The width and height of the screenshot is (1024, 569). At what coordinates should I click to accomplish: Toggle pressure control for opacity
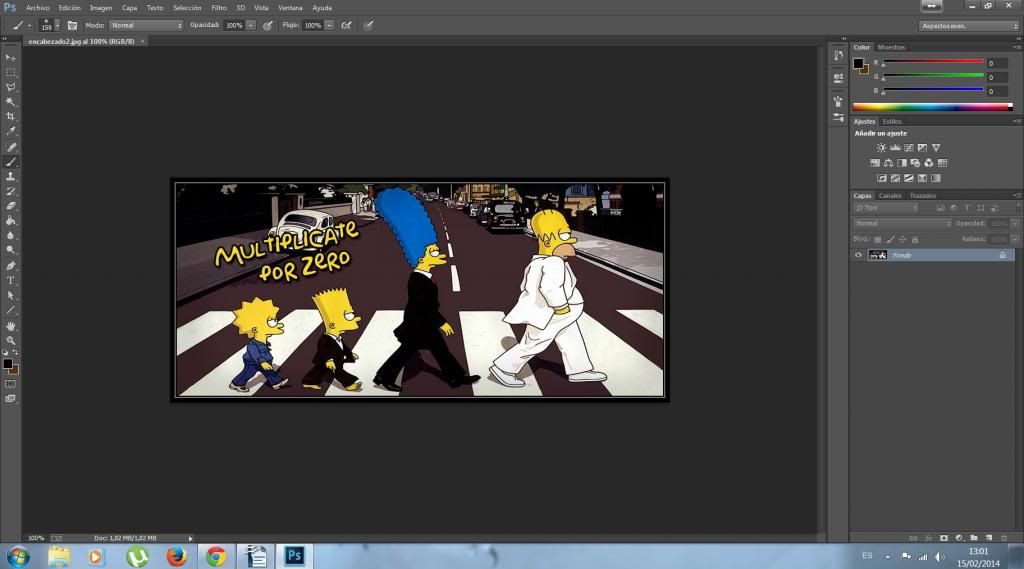268,25
